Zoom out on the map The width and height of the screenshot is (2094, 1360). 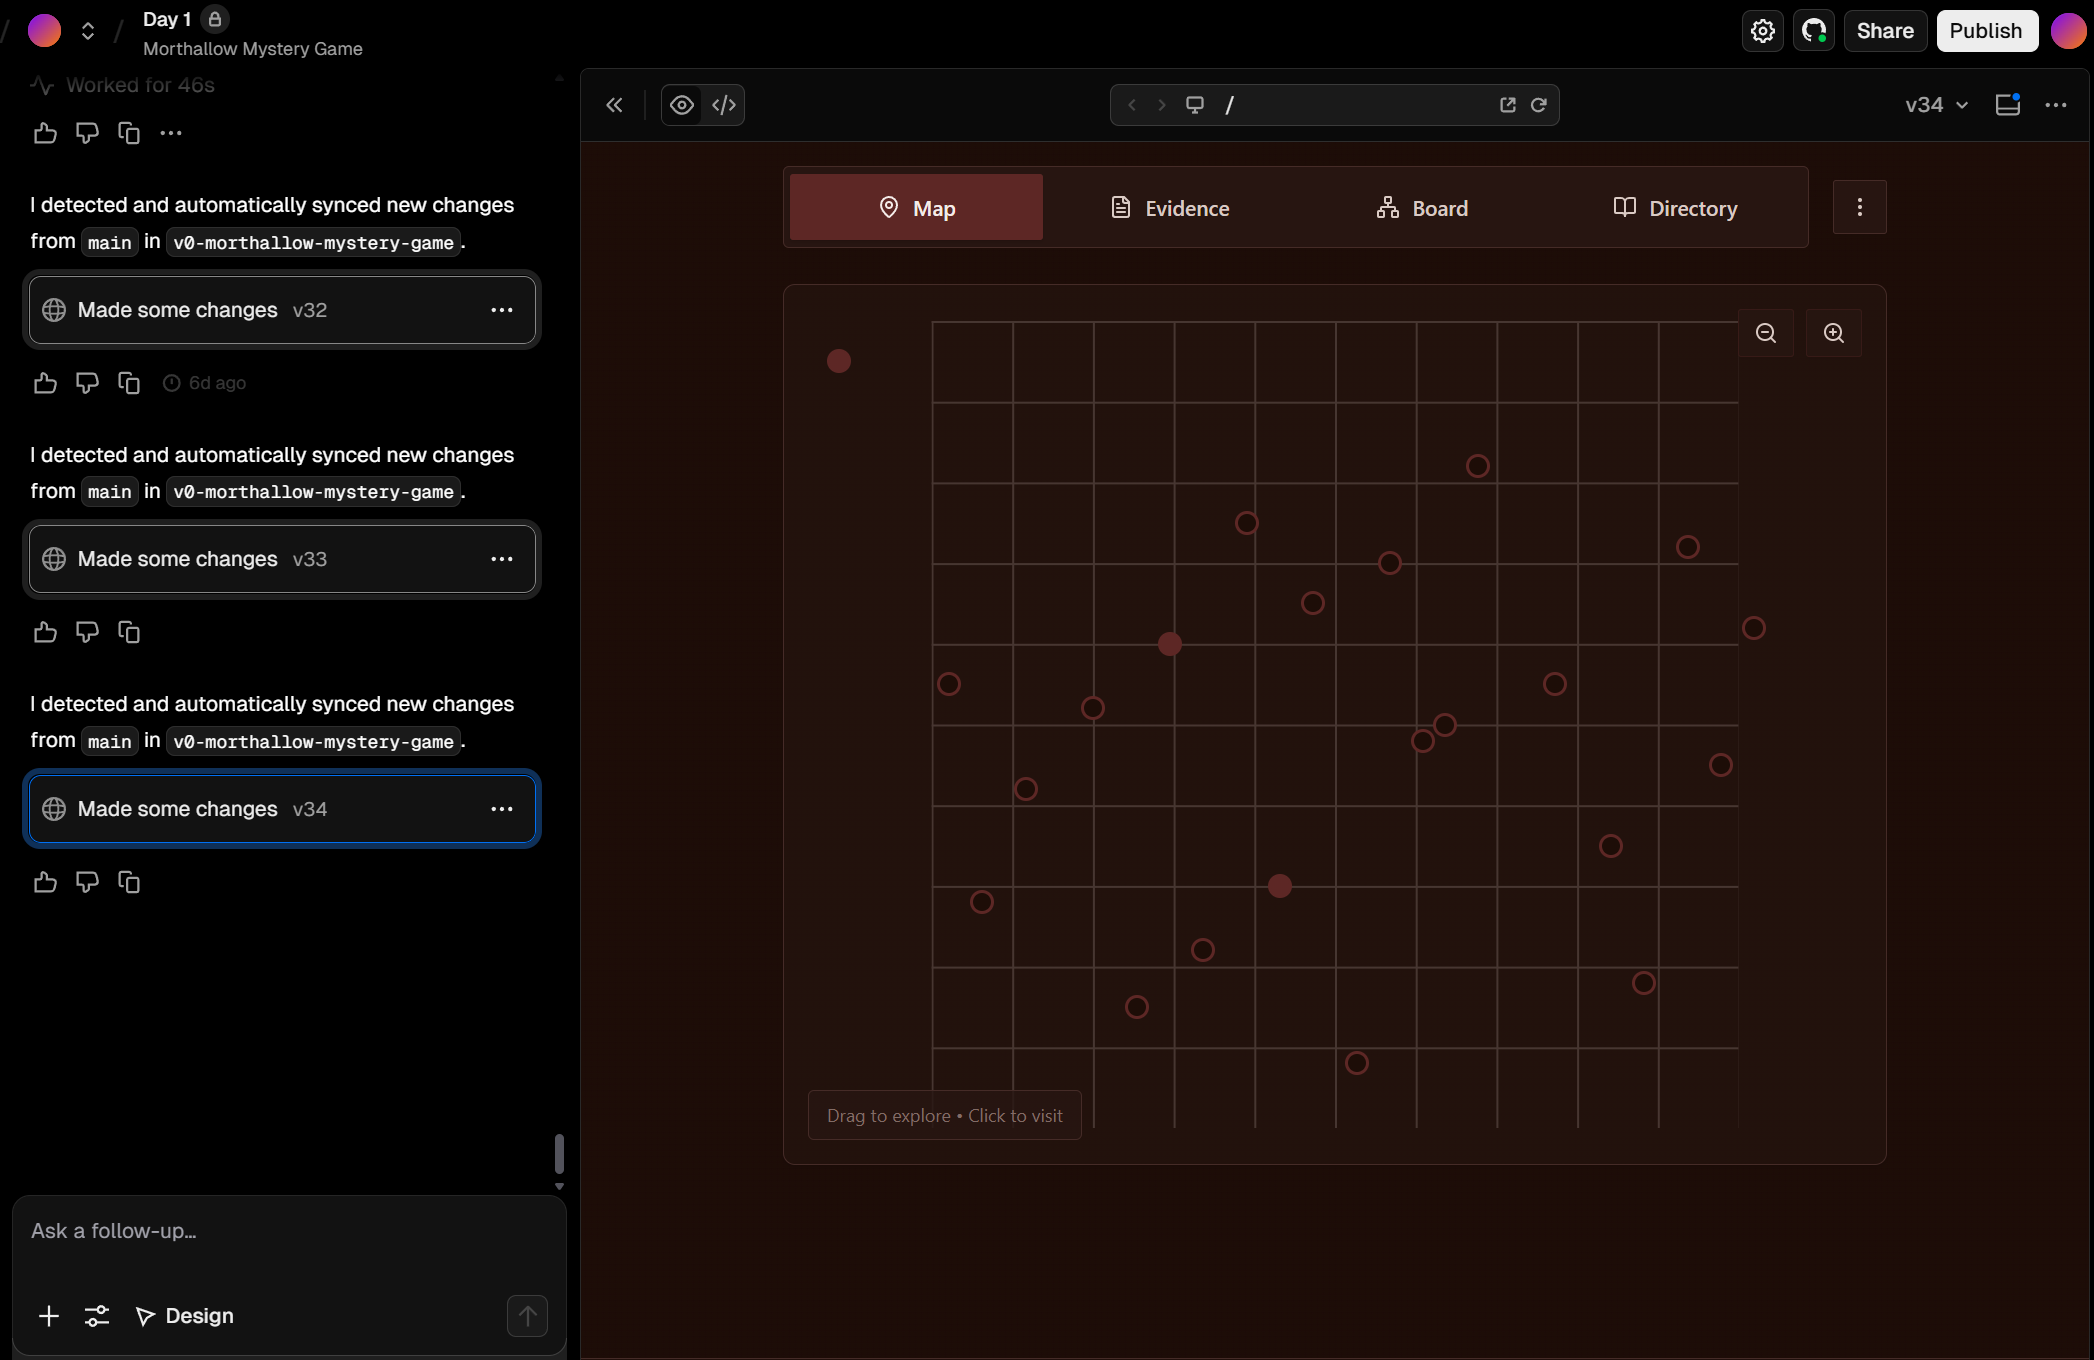(x=1766, y=333)
